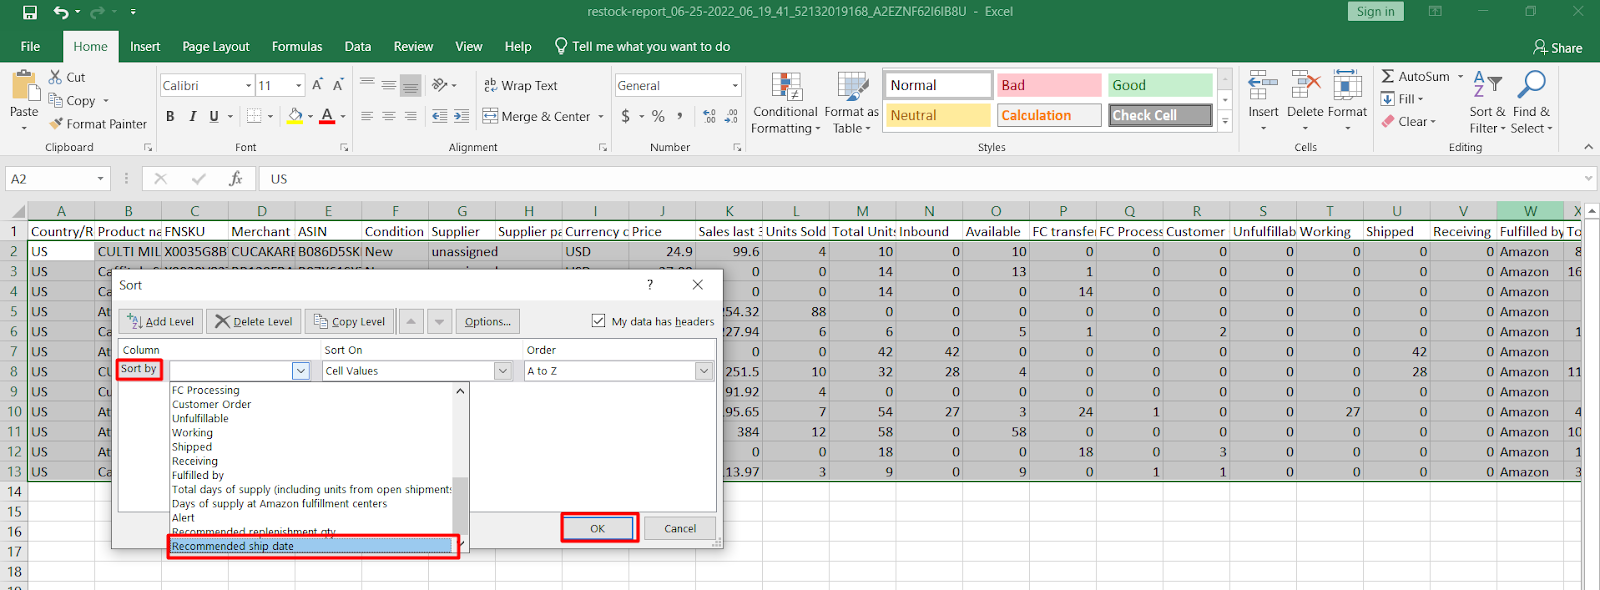Image resolution: width=1600 pixels, height=590 pixels.
Task: Open Conditional Formatting icon
Action: [x=786, y=88]
